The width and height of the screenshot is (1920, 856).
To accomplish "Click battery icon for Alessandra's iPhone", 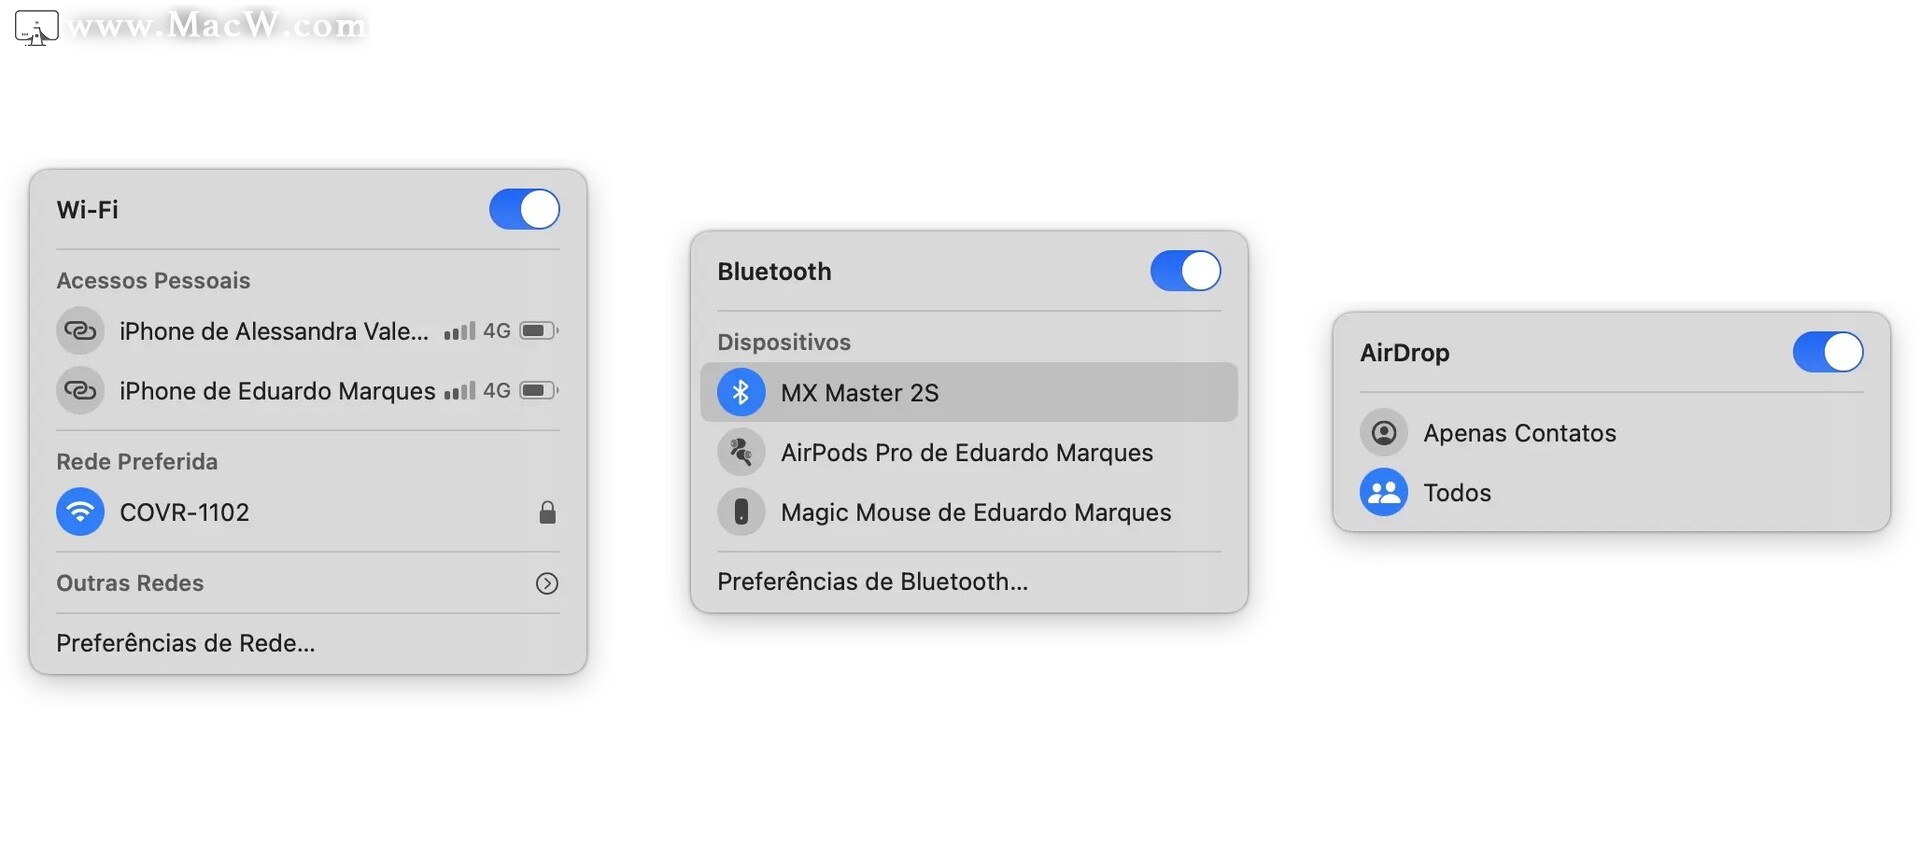I will point(539,330).
